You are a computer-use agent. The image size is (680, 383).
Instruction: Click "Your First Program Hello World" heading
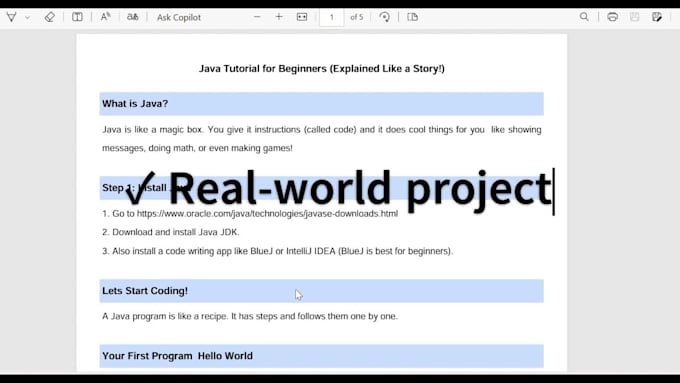click(177, 356)
